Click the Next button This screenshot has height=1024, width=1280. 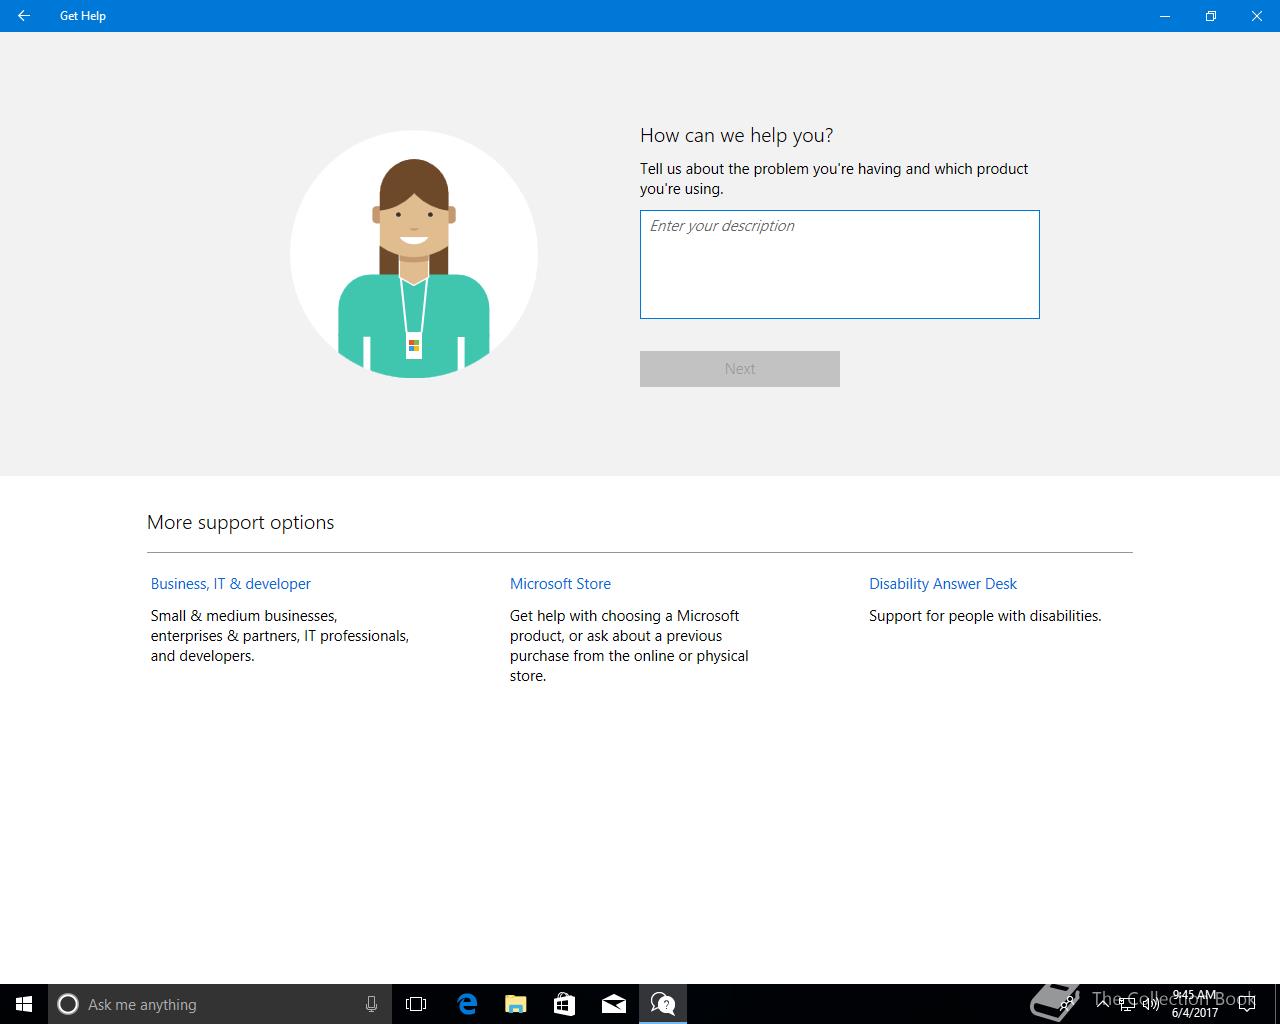[740, 369]
